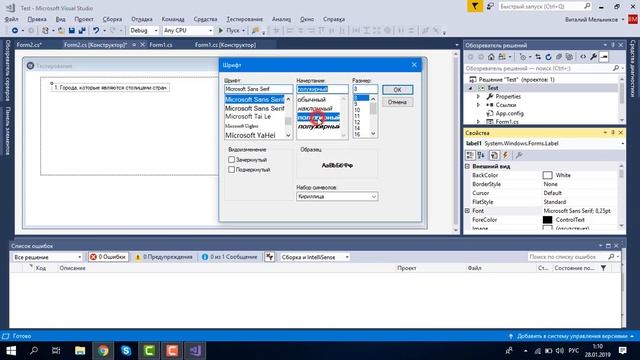Toggle the 0 Предупреждения filter button
The image size is (640, 360).
tap(164, 257)
